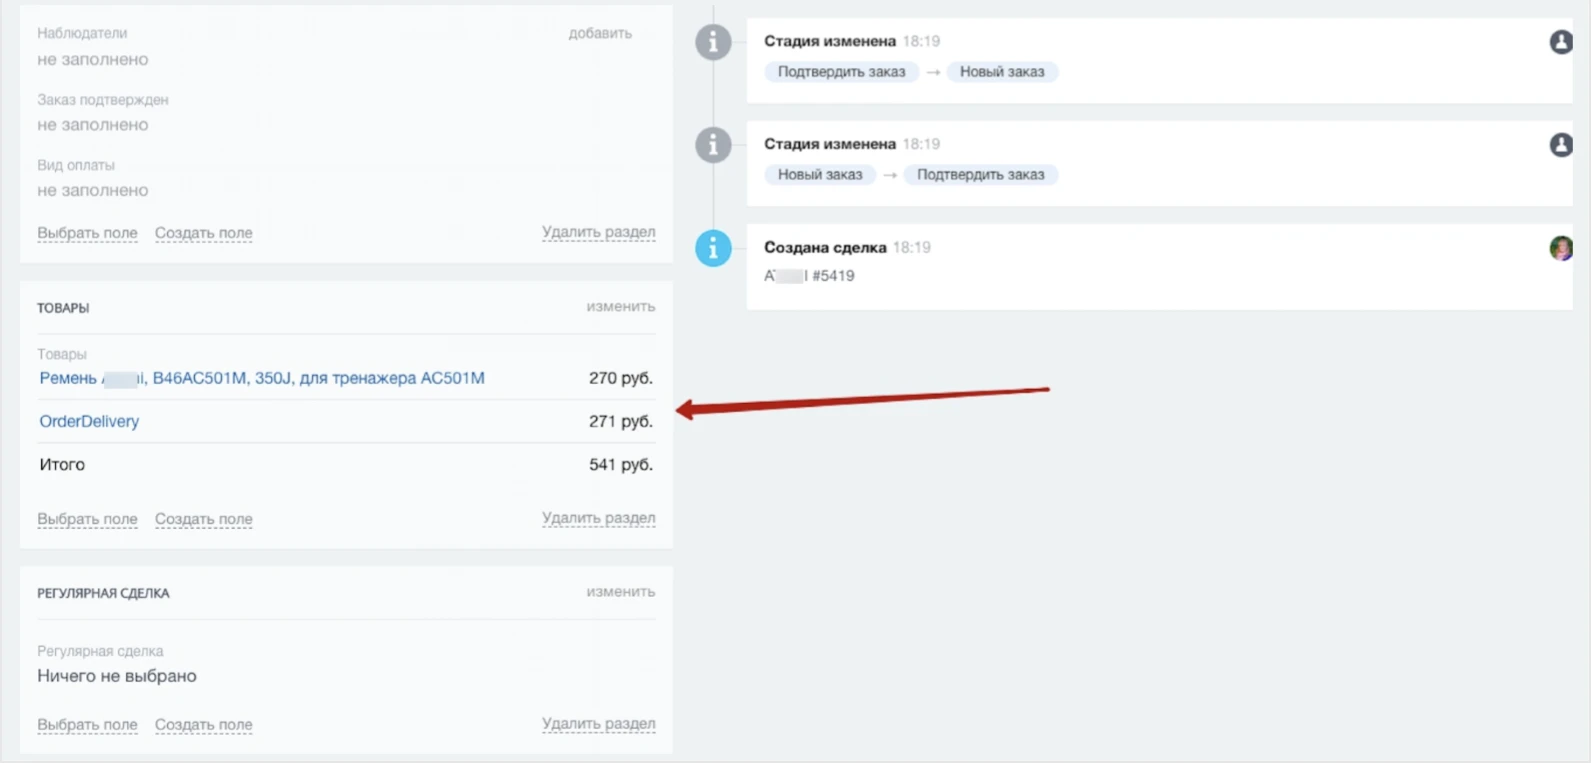Open user avatar on the topmost Стадия изменена entry
The image size is (1591, 763).
pyautogui.click(x=1560, y=42)
